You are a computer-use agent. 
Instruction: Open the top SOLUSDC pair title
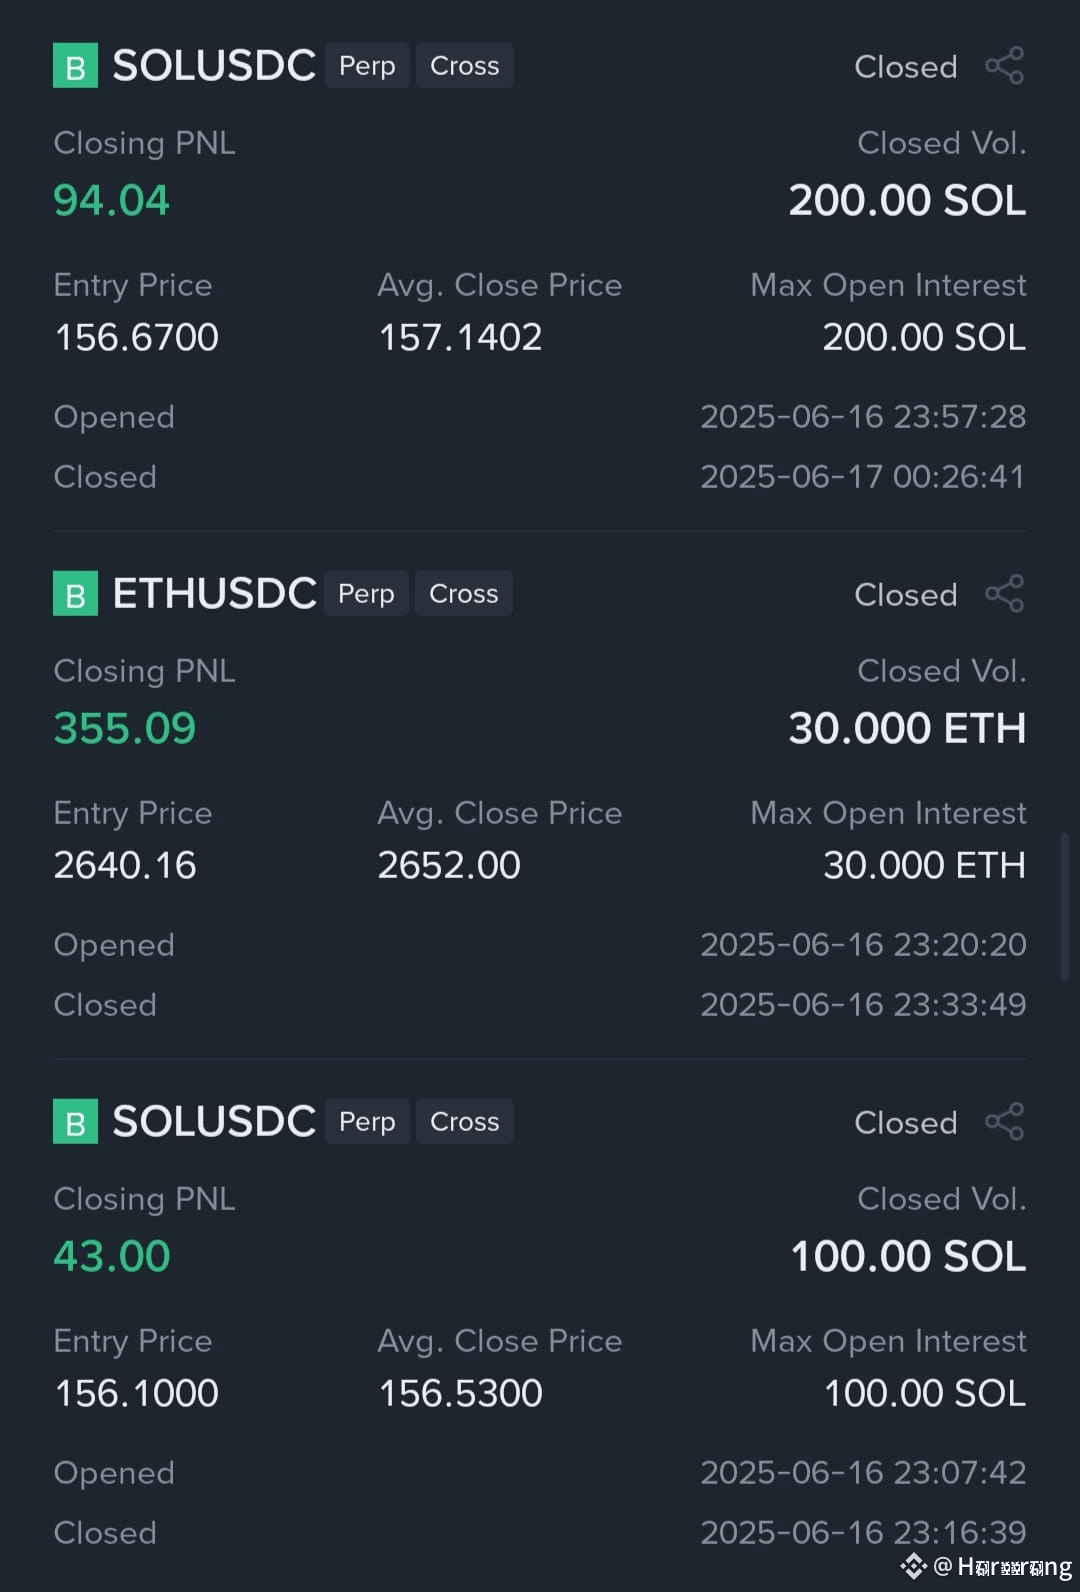pyautogui.click(x=214, y=66)
